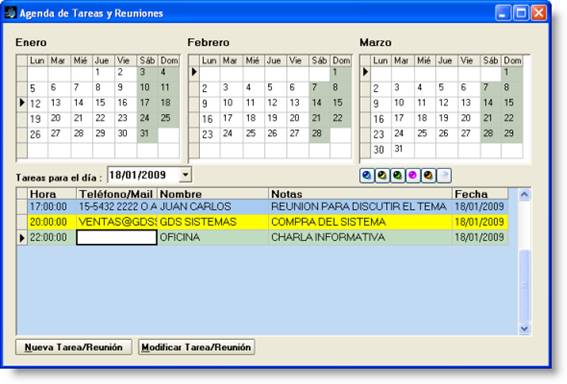
Task: Click the blank white color button
Action: [444, 176]
